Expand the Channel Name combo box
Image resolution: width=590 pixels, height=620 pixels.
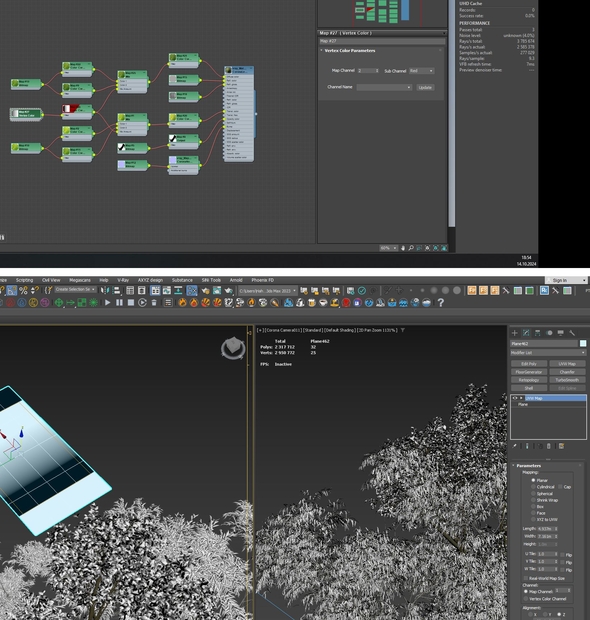[x=384, y=87]
